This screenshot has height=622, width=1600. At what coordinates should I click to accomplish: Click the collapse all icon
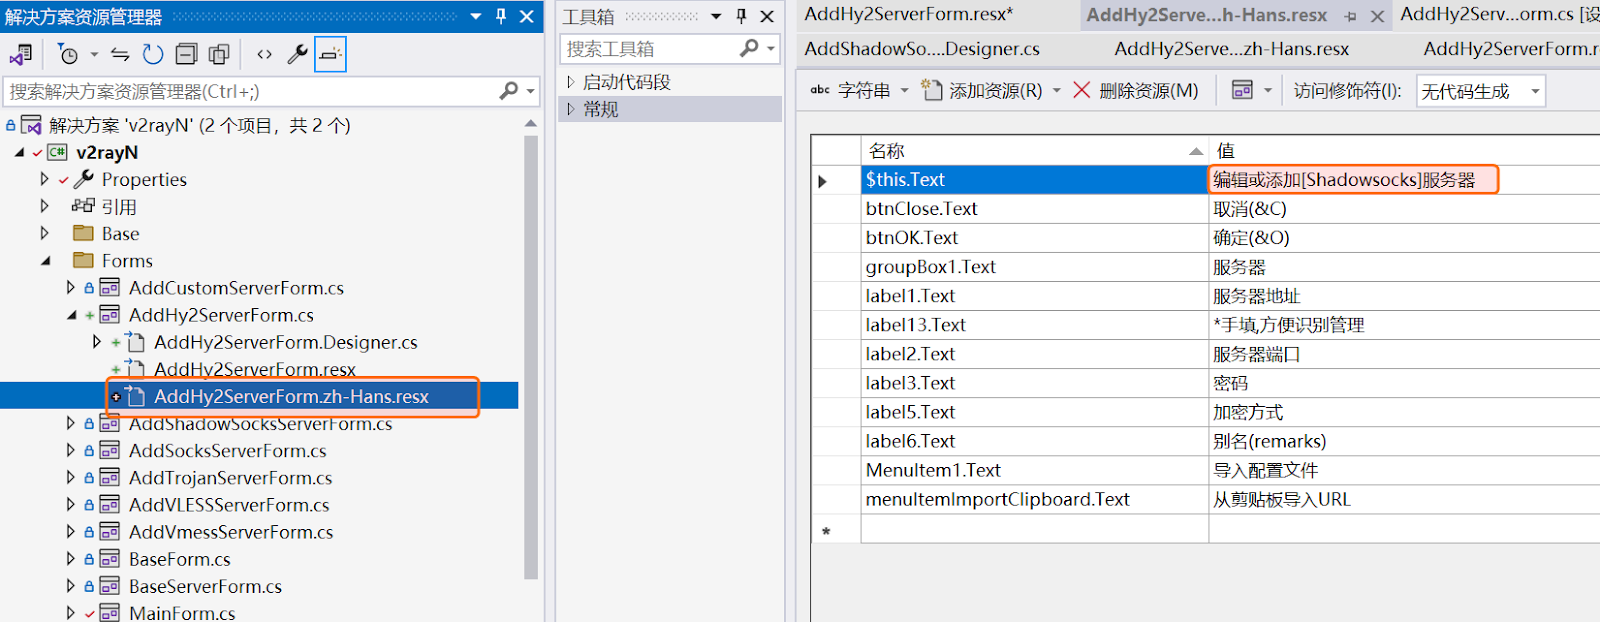(x=186, y=54)
